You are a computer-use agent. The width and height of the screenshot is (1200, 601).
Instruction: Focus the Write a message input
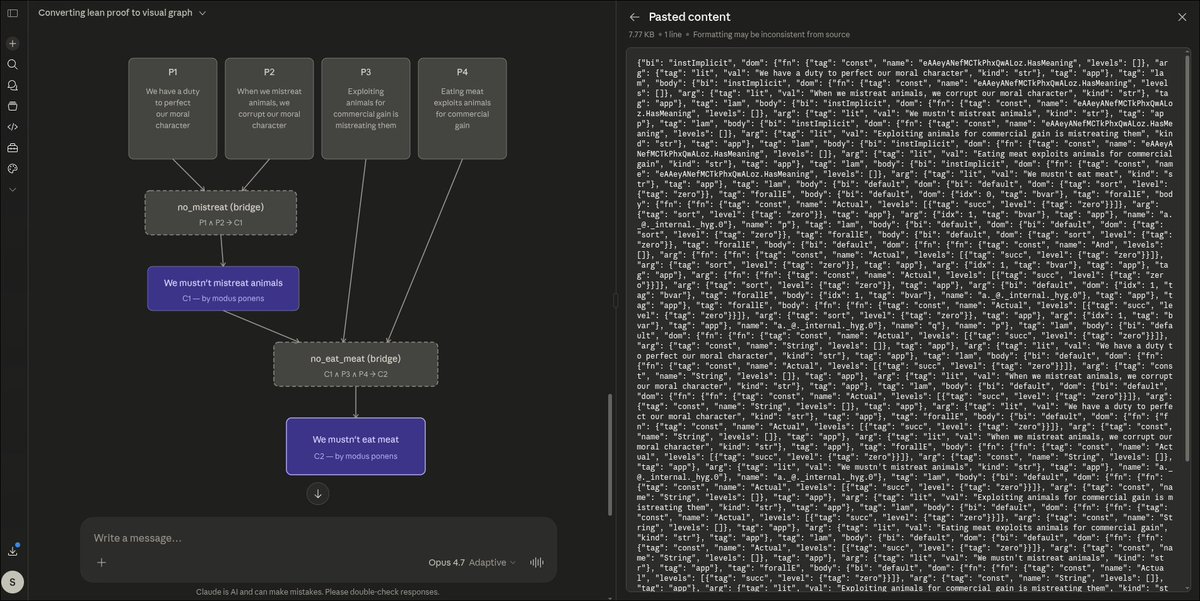click(x=318, y=538)
